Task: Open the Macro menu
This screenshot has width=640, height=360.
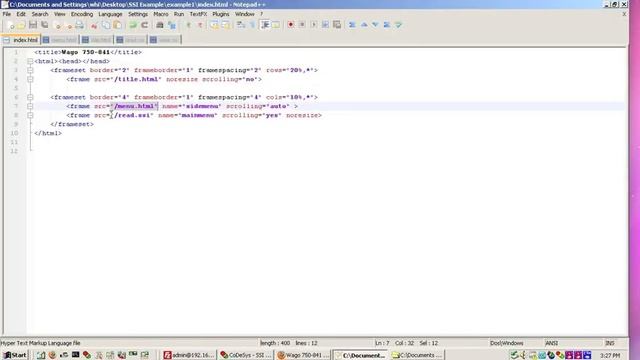Action: pyautogui.click(x=161, y=14)
